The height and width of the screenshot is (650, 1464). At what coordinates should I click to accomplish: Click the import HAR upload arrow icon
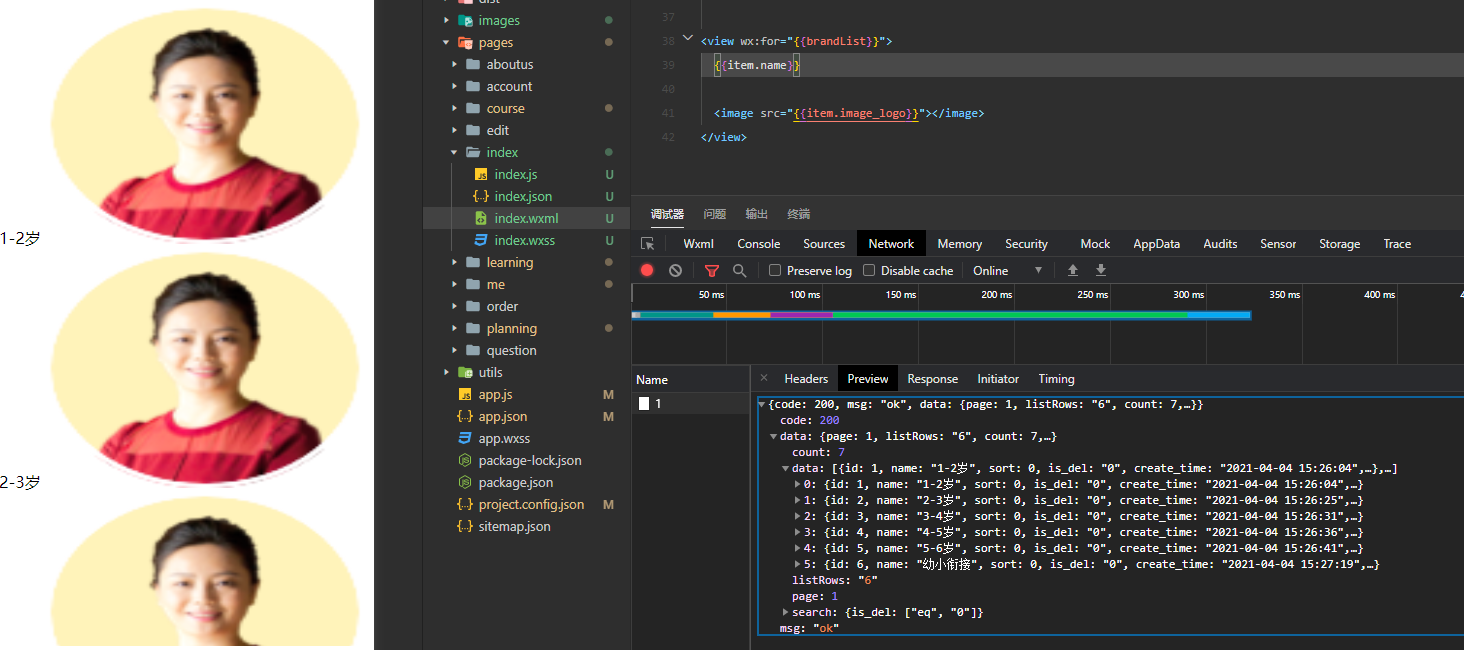pyautogui.click(x=1073, y=270)
